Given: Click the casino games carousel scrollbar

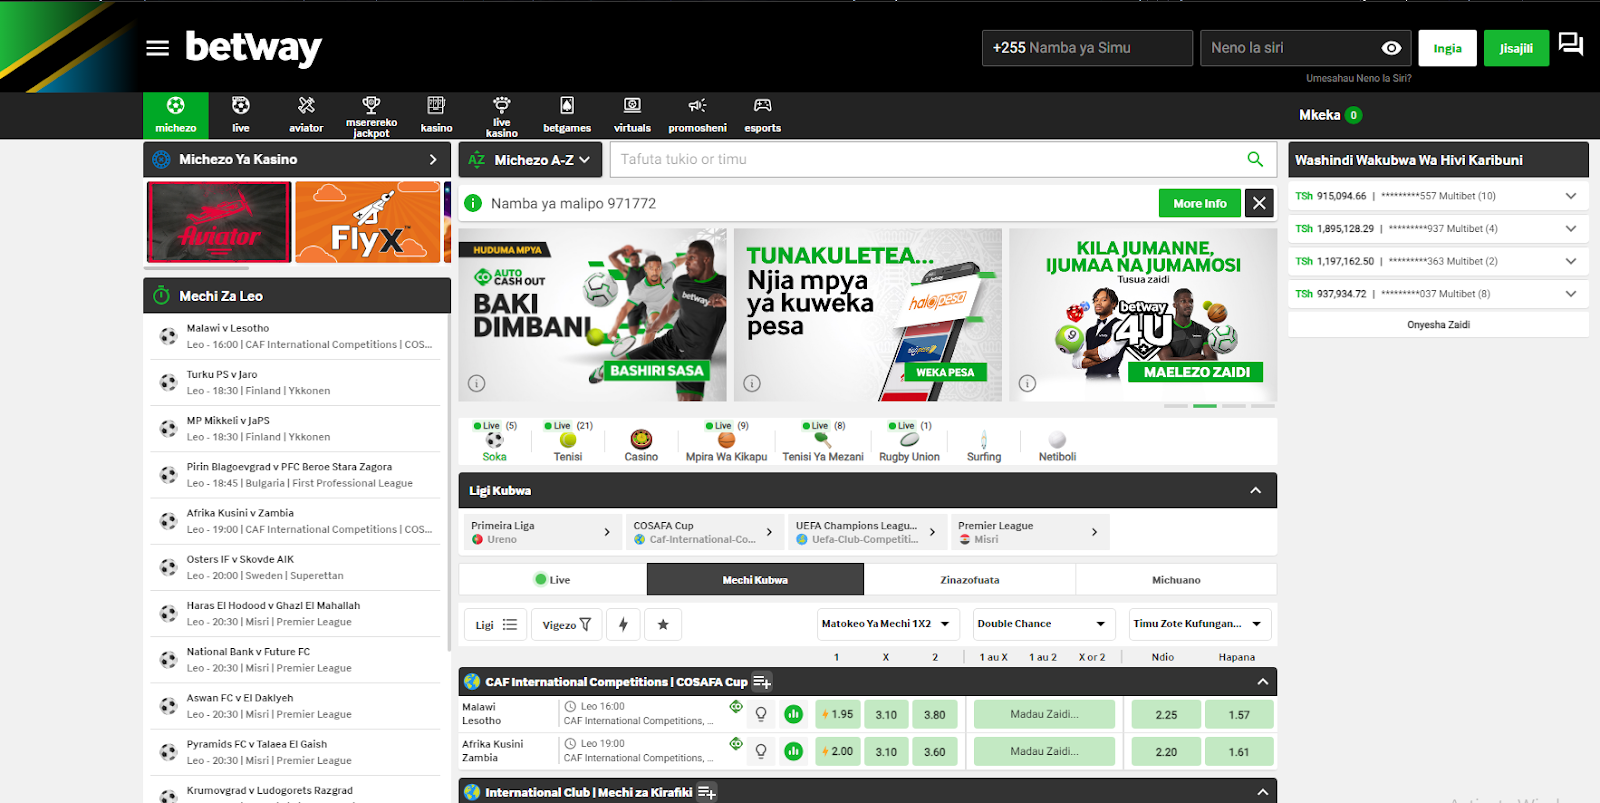Looking at the screenshot, I should pyautogui.click(x=197, y=268).
